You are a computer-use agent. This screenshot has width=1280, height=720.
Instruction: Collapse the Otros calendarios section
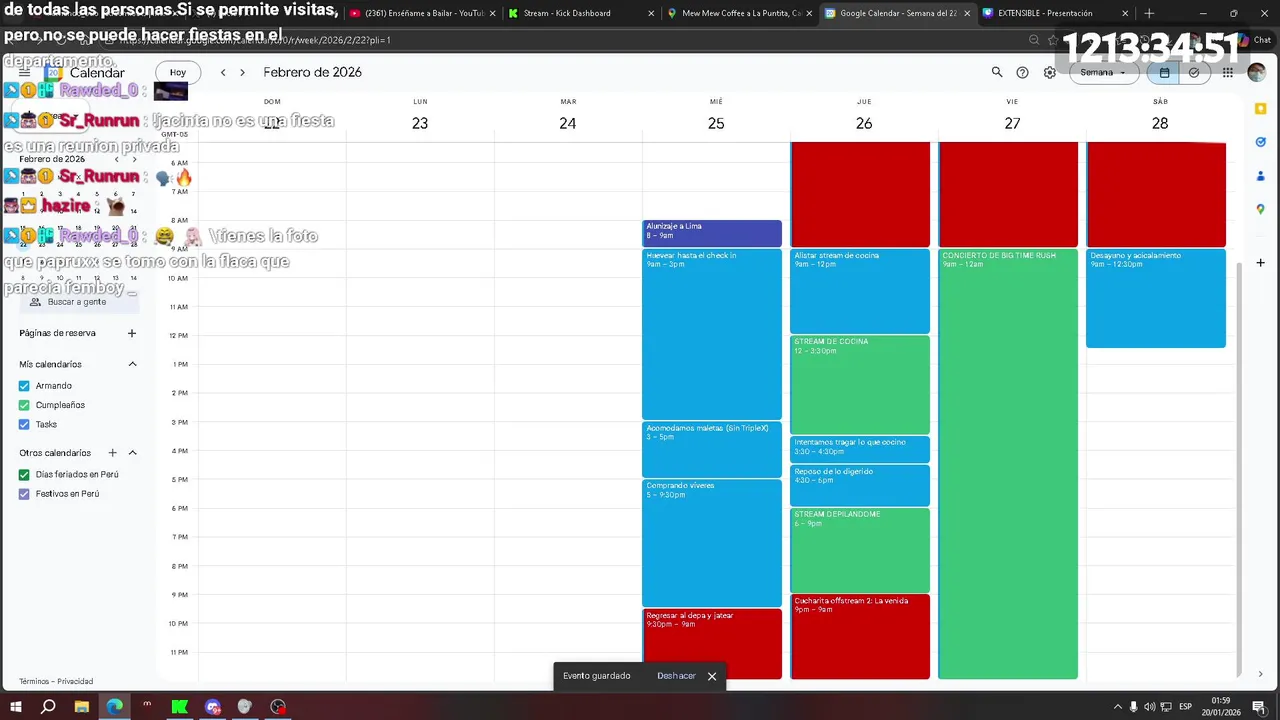(x=132, y=453)
